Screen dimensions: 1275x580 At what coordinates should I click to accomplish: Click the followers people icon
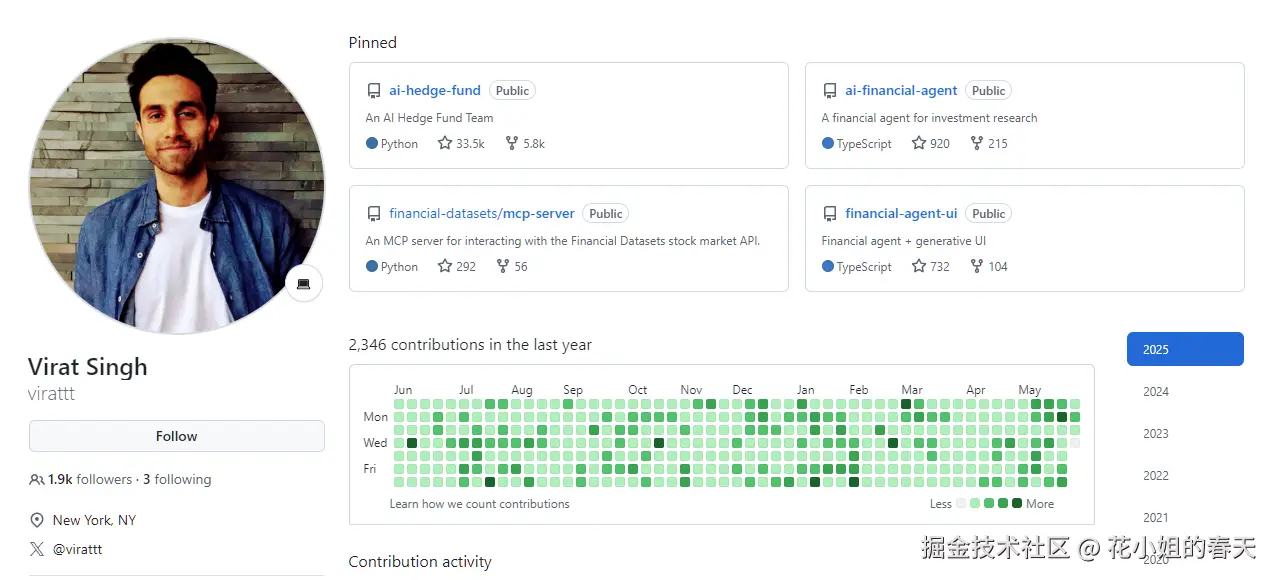[37, 480]
